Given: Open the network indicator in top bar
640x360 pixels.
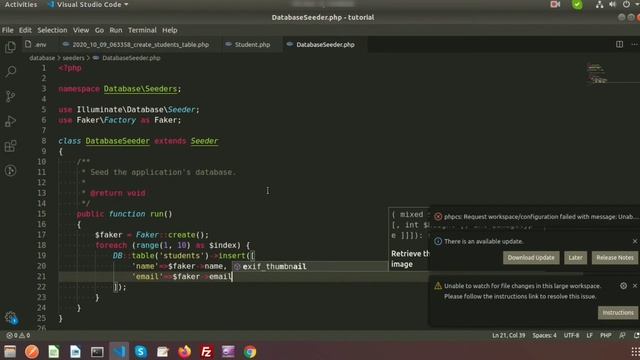Looking at the screenshot, I should pos(599,4).
